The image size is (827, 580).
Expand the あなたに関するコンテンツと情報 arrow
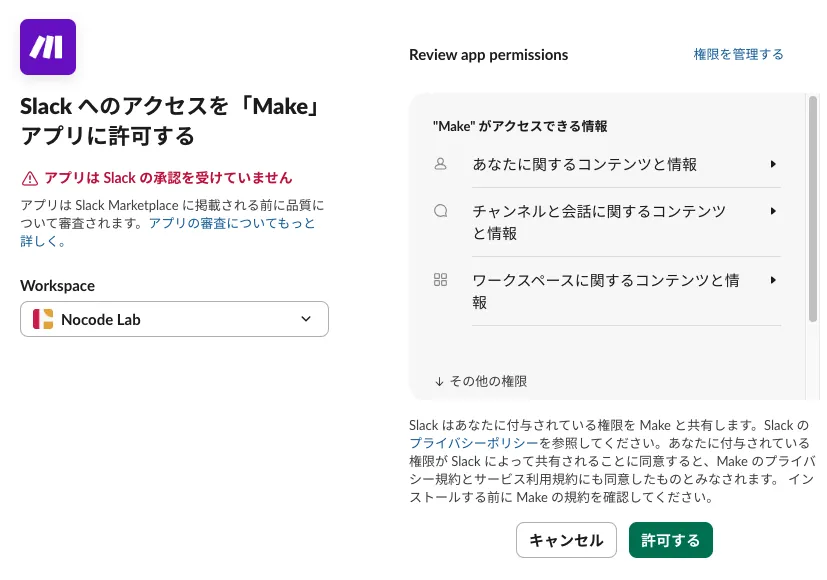coord(773,164)
